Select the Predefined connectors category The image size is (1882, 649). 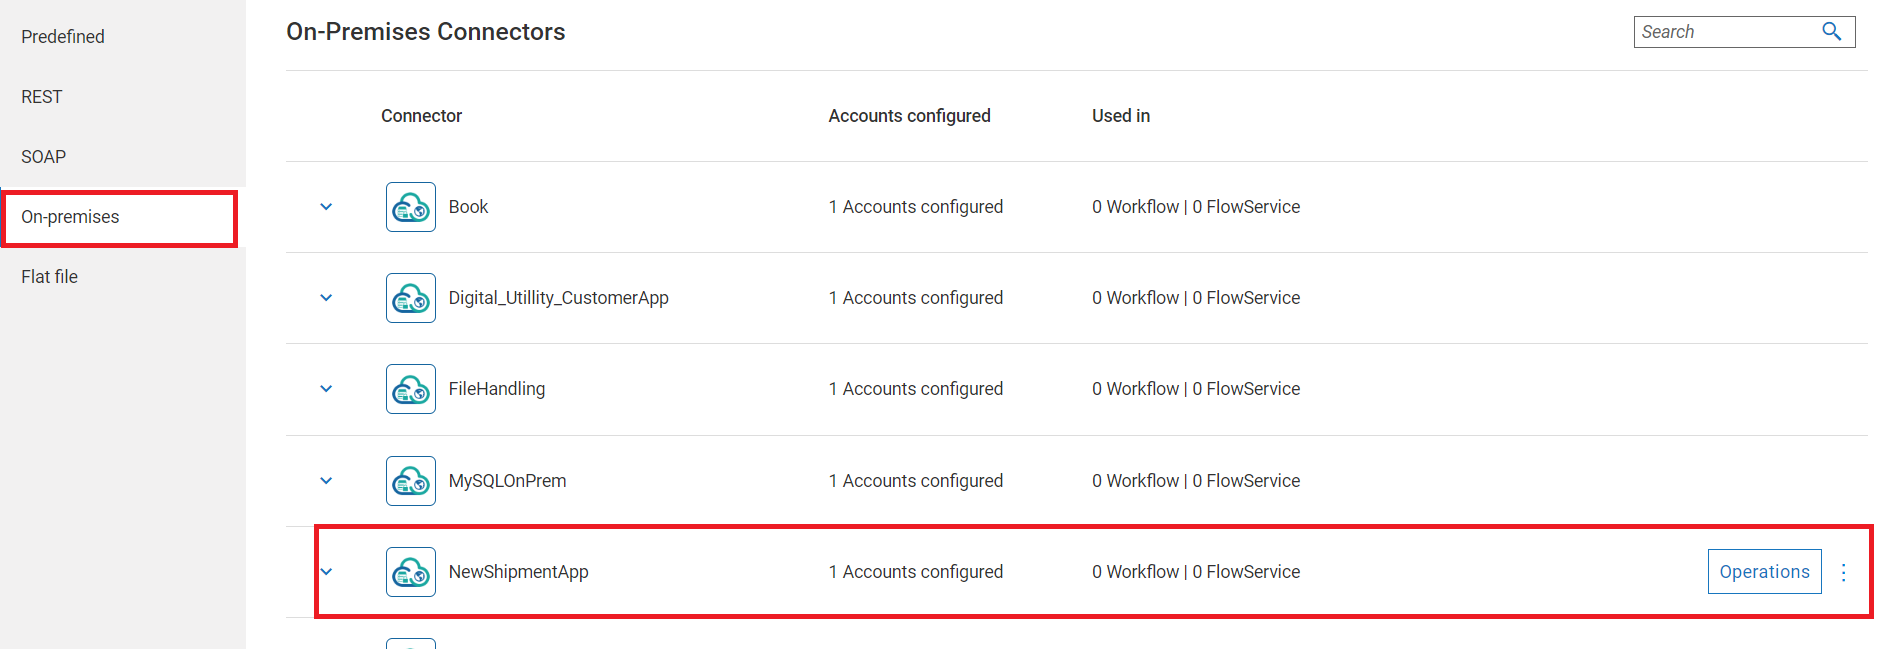62,36
